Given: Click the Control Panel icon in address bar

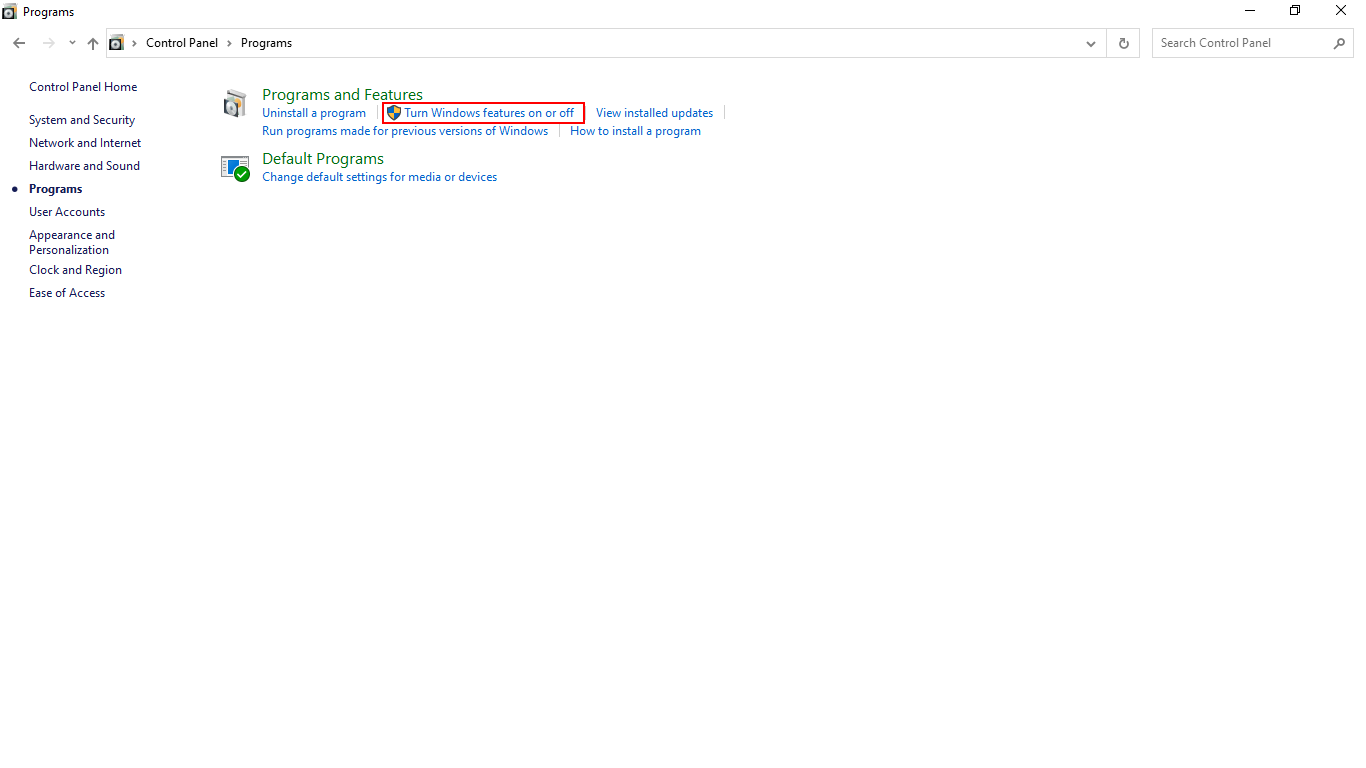Looking at the screenshot, I should click(117, 43).
